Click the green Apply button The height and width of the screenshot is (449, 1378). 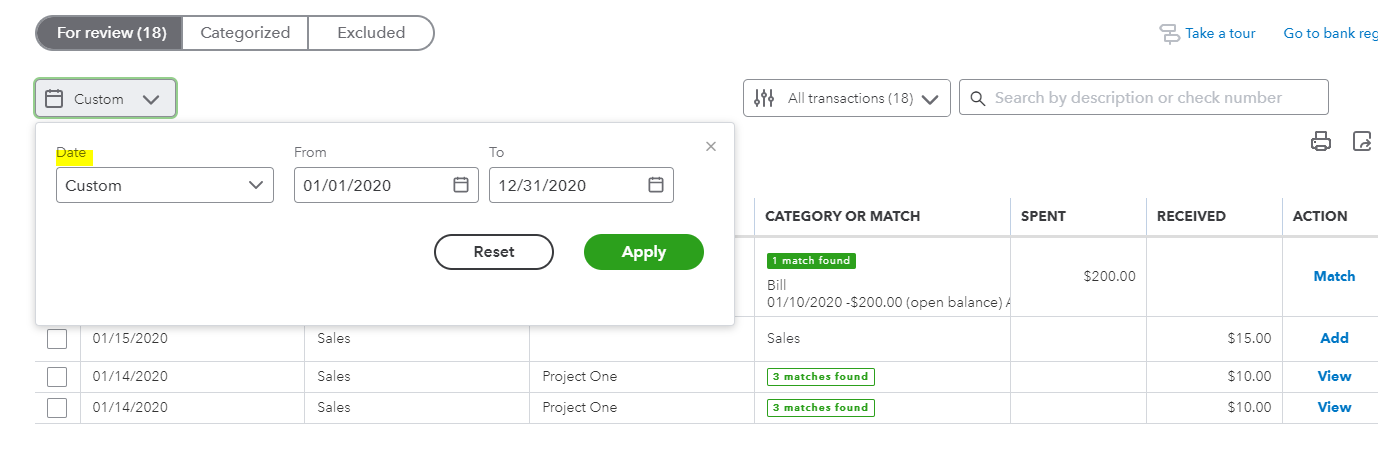tap(644, 252)
